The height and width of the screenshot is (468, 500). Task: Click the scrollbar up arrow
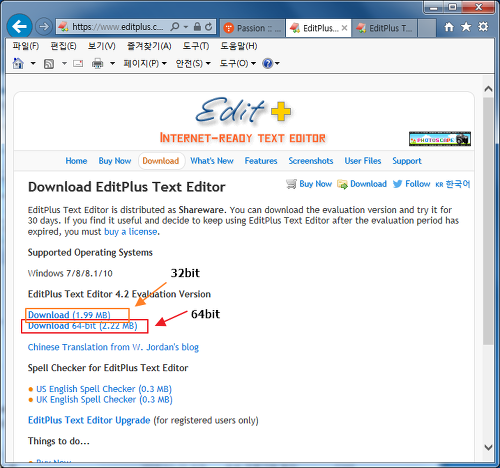pos(488,89)
